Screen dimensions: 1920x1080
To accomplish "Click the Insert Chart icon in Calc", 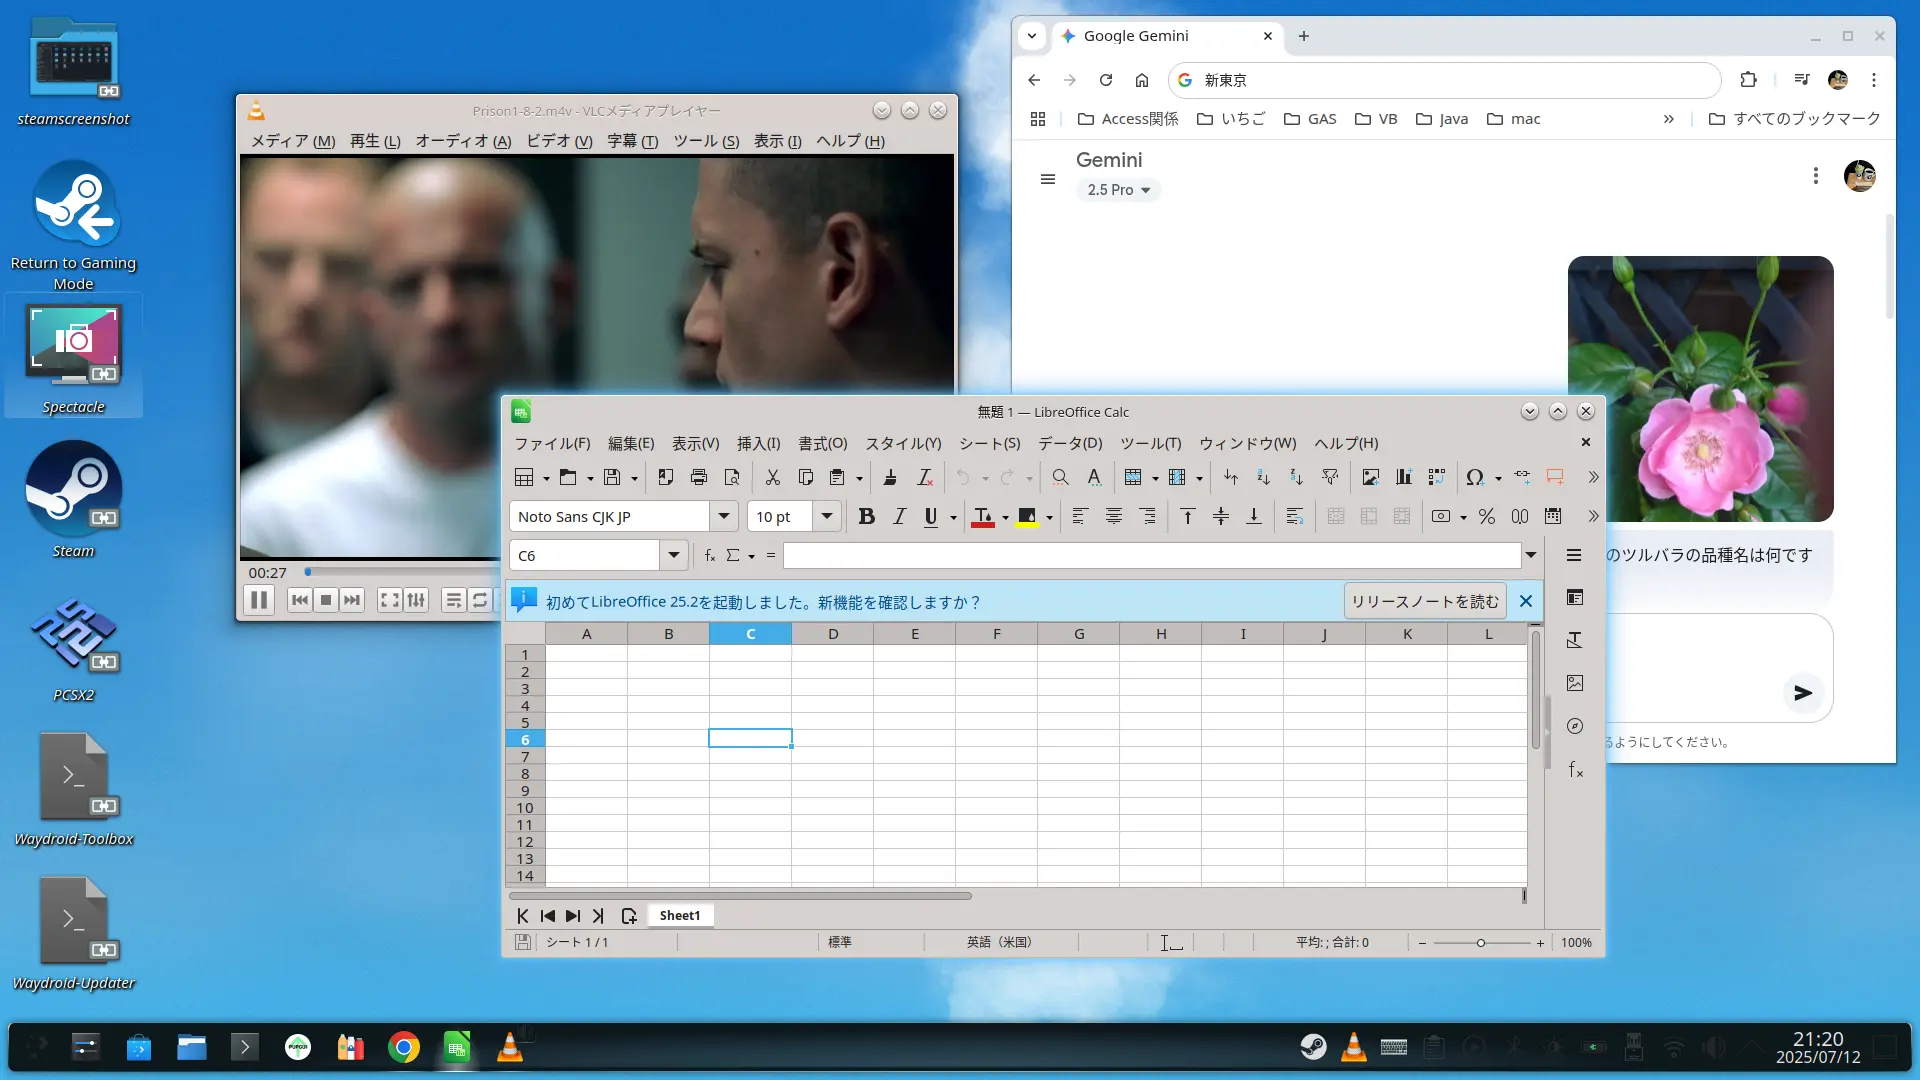I will click(1403, 477).
